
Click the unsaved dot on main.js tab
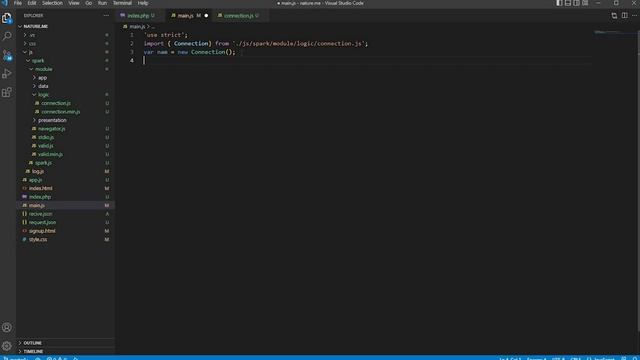(206, 16)
